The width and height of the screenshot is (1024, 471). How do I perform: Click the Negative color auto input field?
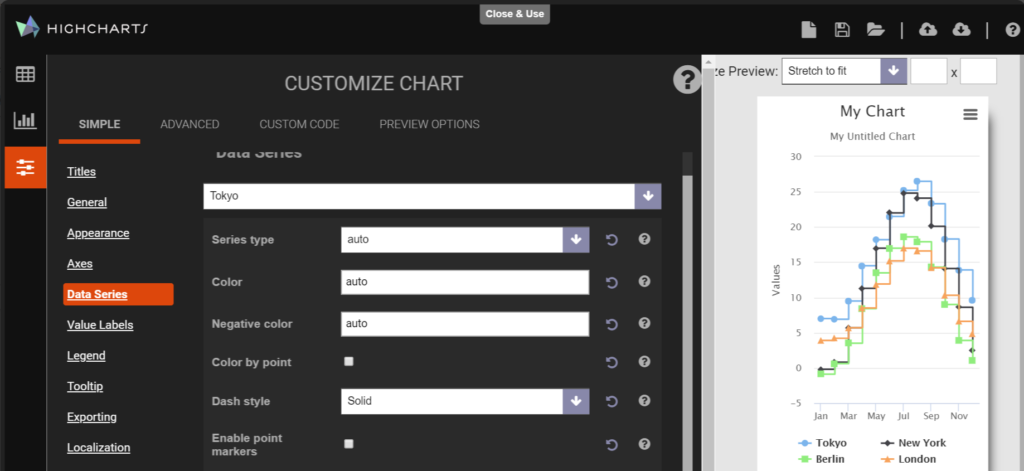(x=465, y=324)
